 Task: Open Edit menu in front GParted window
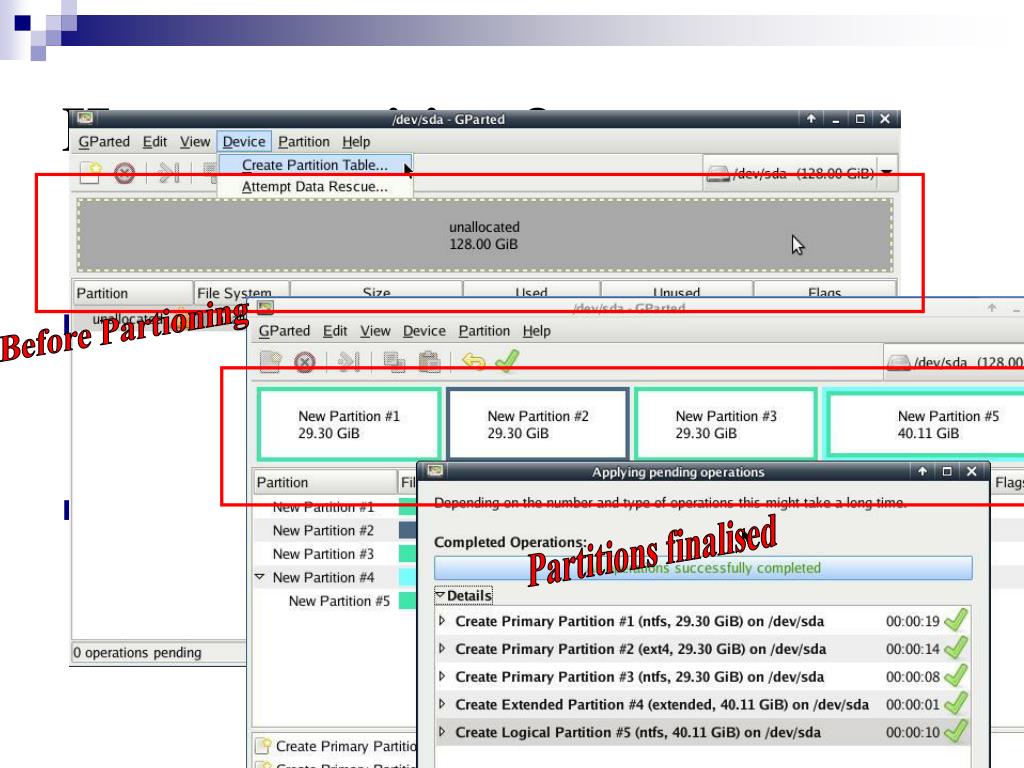tap(335, 331)
